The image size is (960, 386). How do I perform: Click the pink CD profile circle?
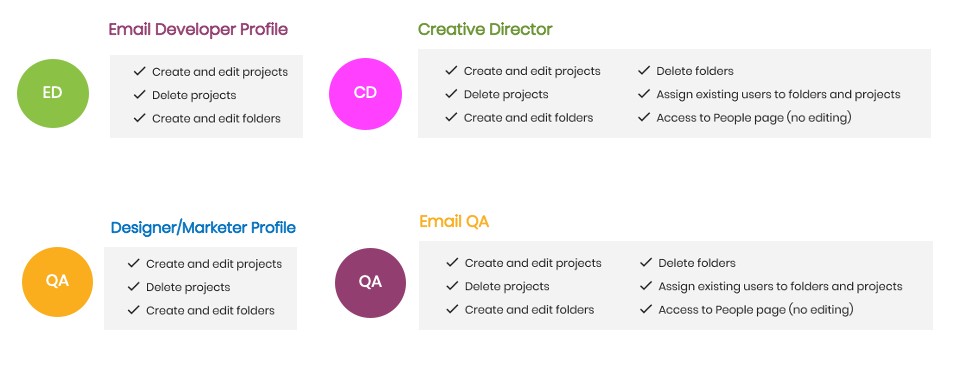[x=366, y=94]
